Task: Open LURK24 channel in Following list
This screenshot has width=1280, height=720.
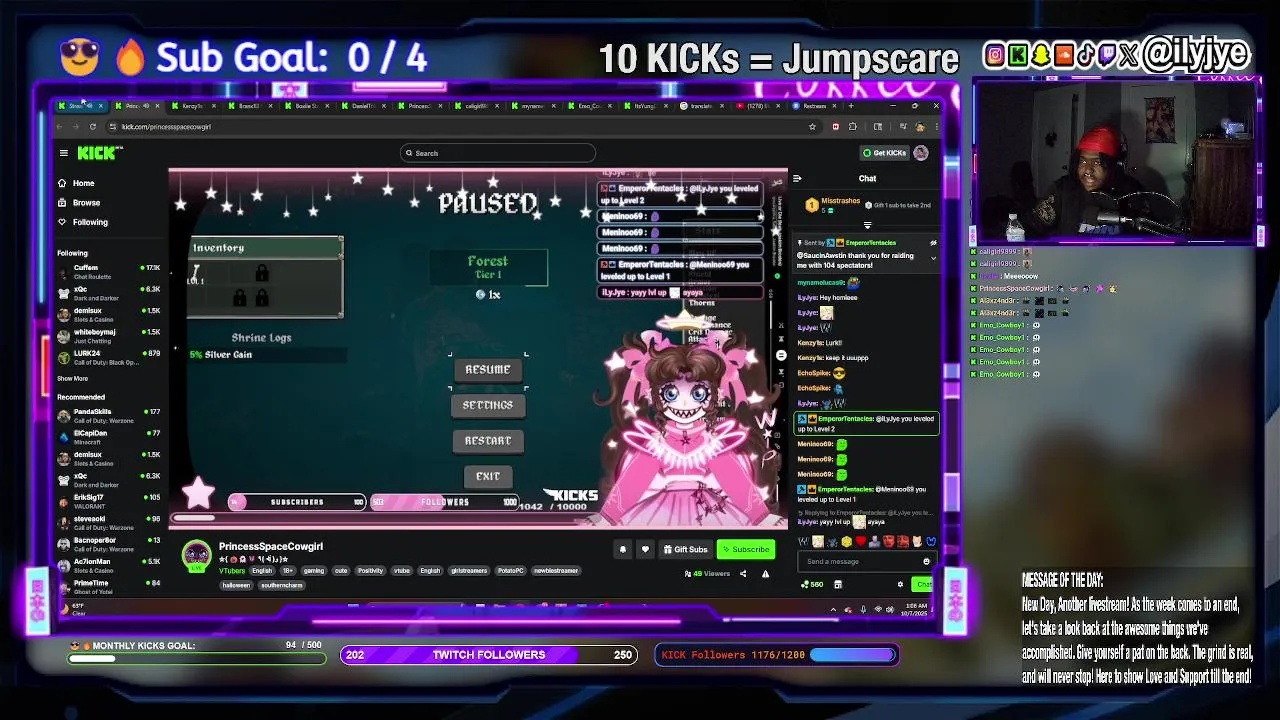Action: (109, 357)
